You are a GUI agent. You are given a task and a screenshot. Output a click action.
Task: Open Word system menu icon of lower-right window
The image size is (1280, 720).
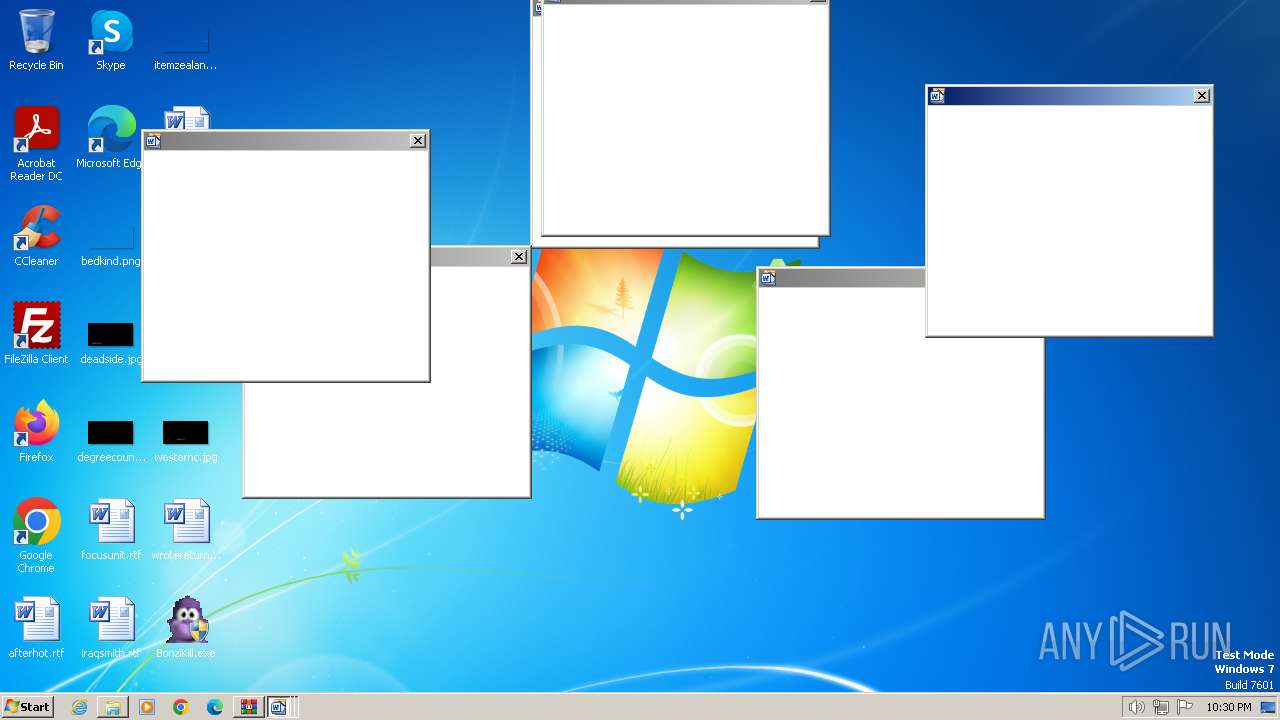click(x=768, y=278)
